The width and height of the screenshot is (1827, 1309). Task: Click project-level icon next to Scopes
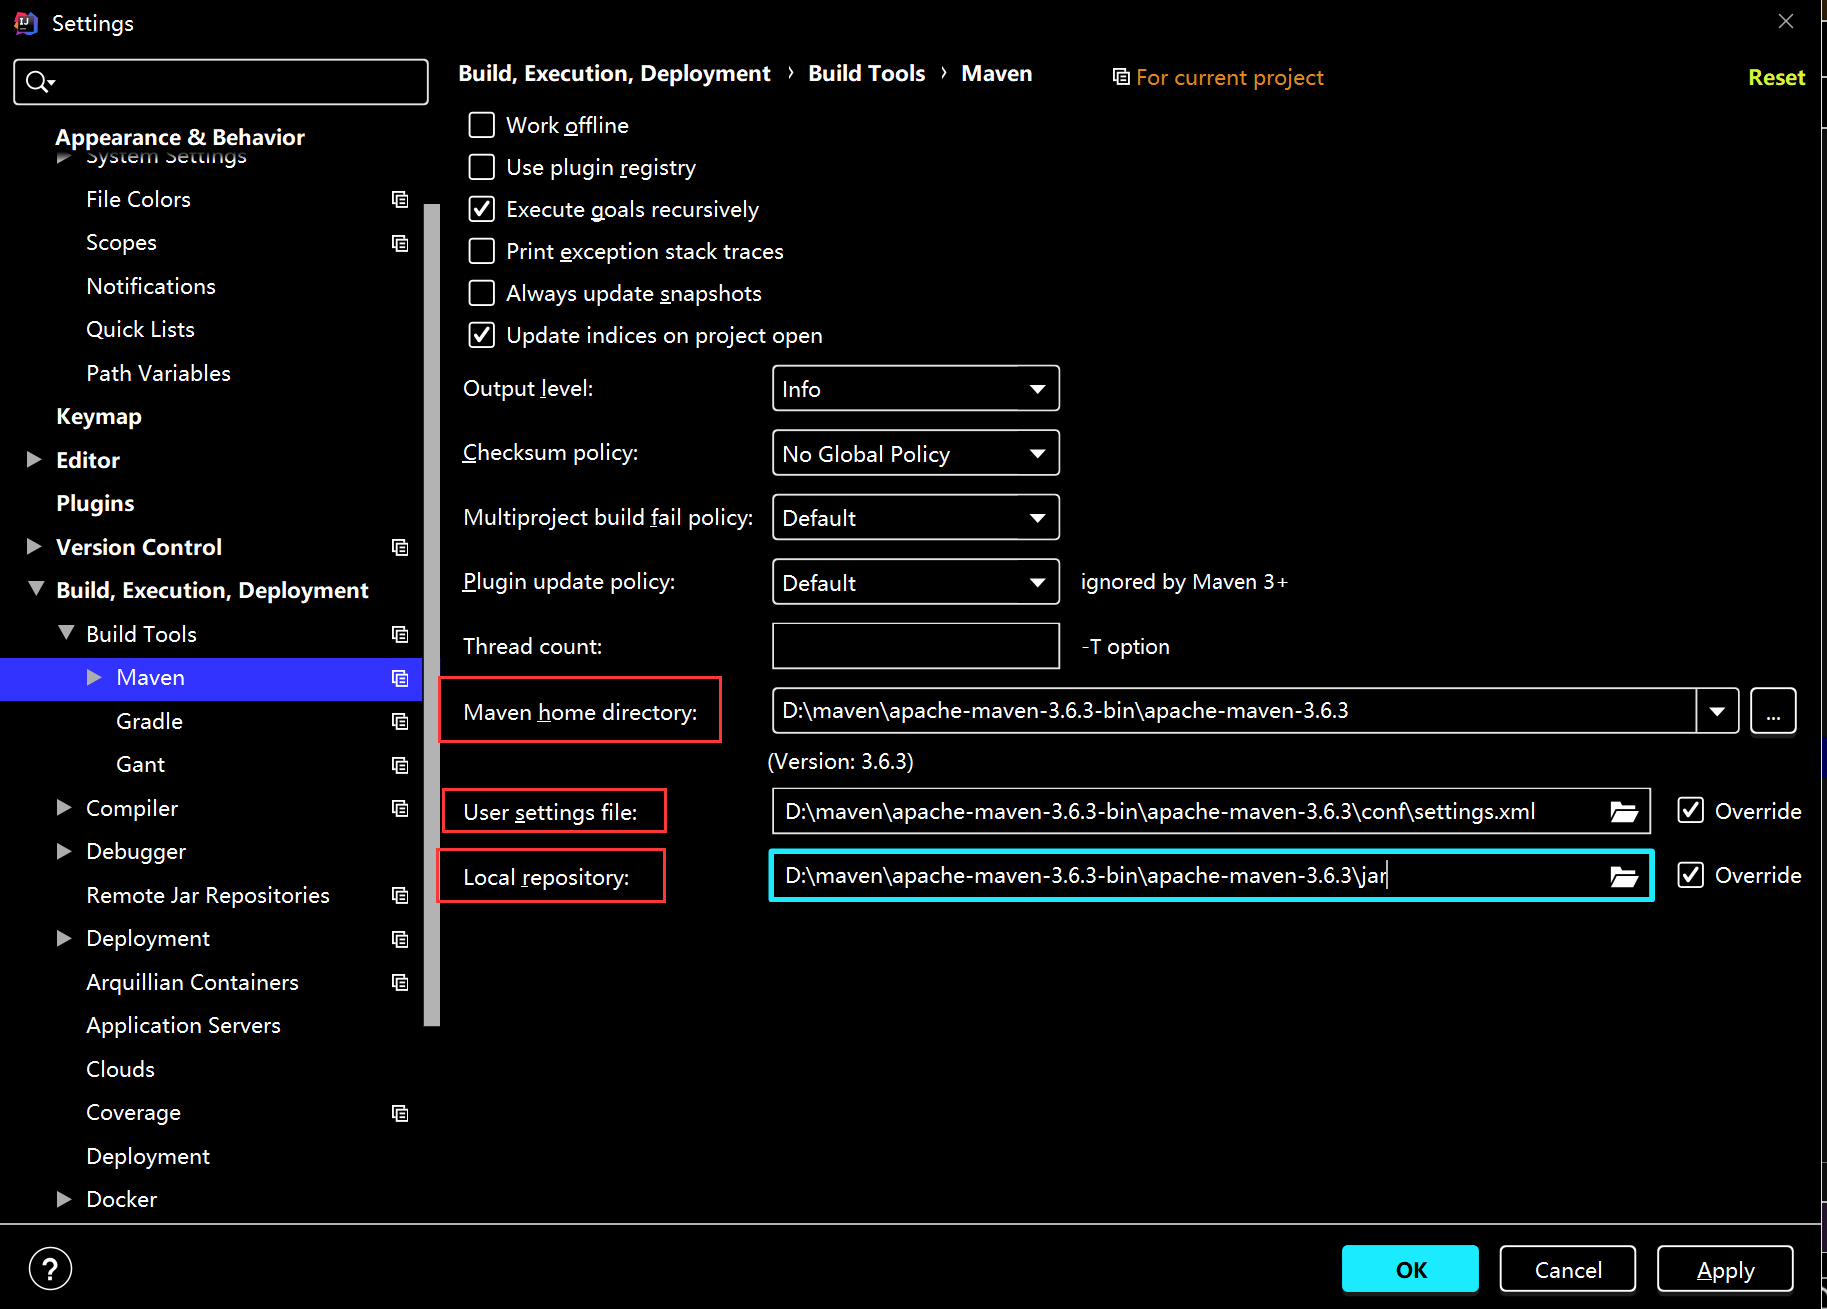click(x=400, y=243)
